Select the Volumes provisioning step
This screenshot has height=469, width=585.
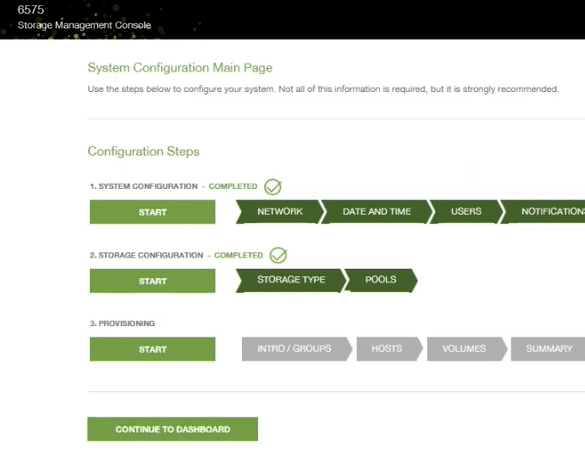coord(467,349)
